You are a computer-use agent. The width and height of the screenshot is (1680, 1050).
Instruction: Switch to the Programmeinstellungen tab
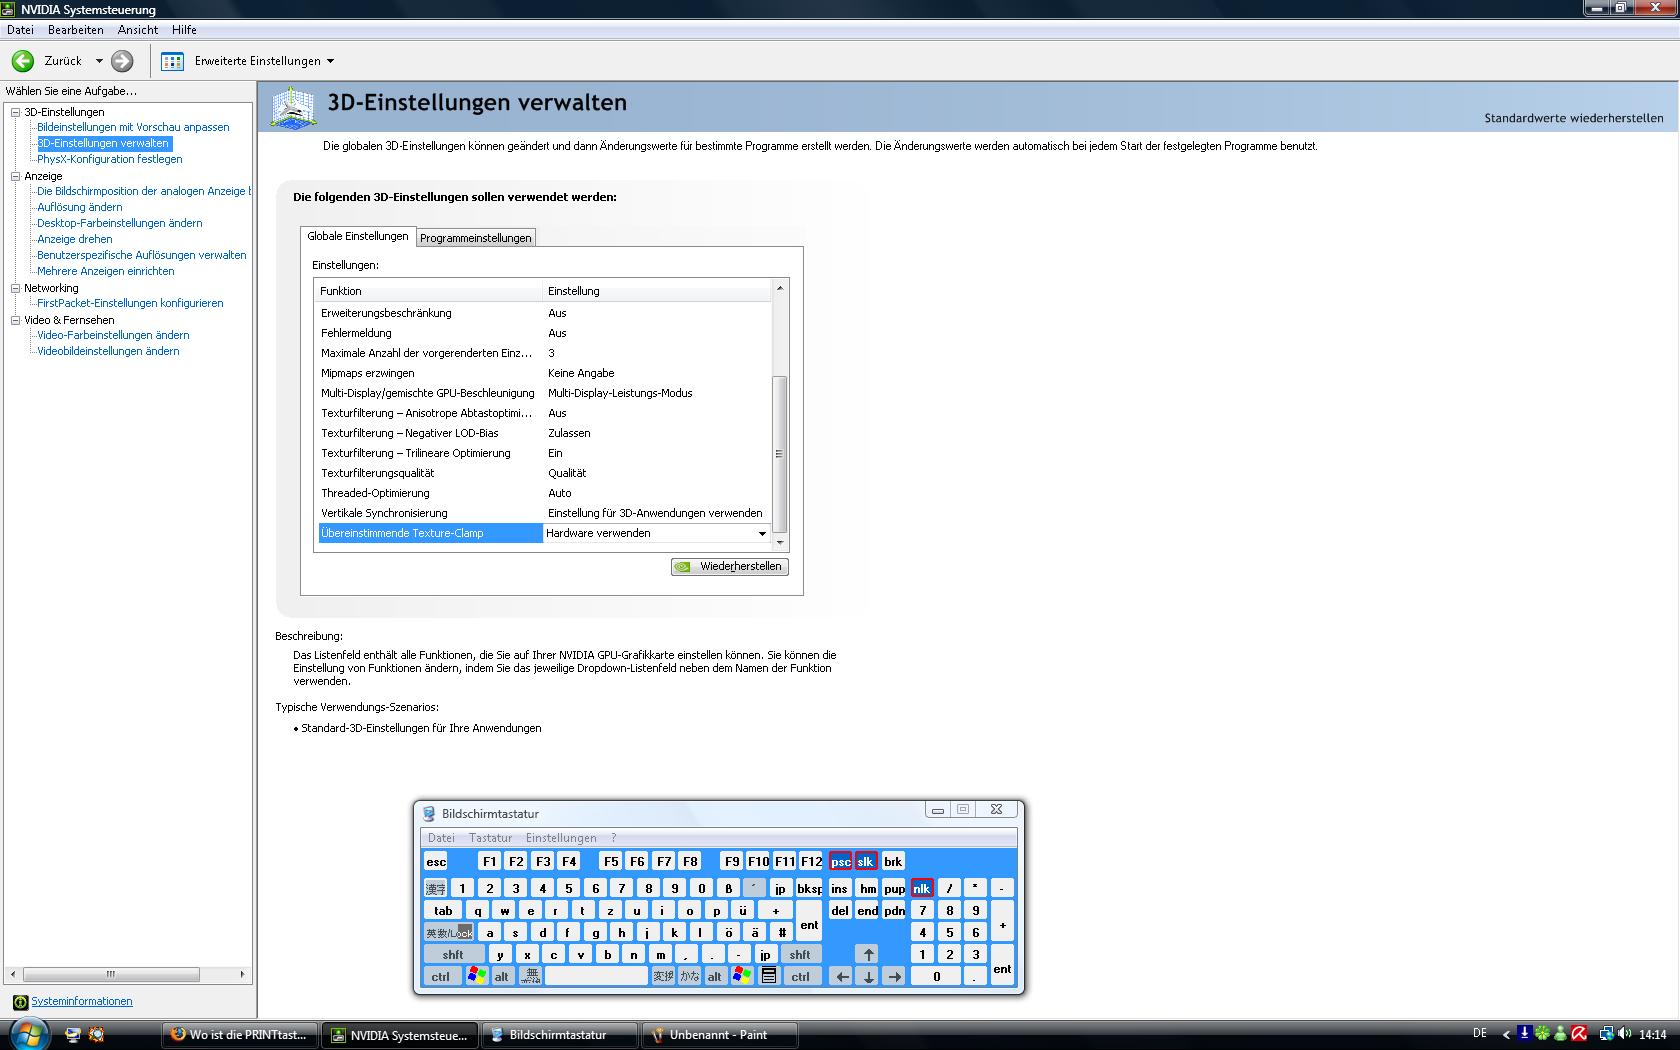pyautogui.click(x=476, y=238)
